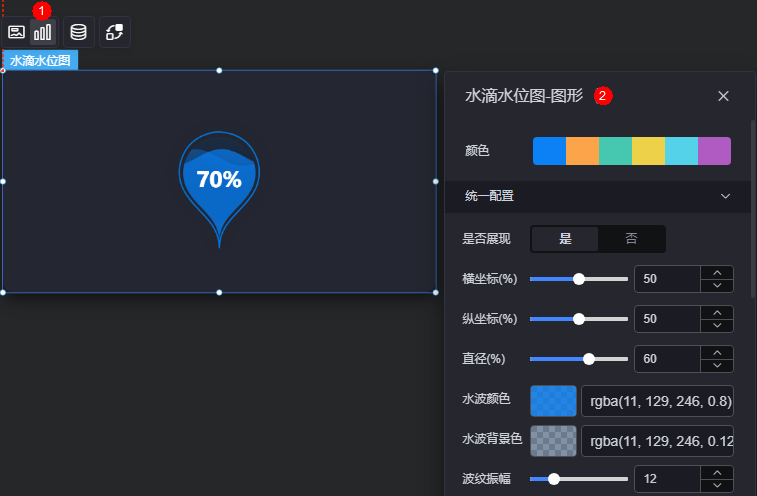
Task: Increase 横坐标(%) with the up arrow
Action: click(717, 273)
